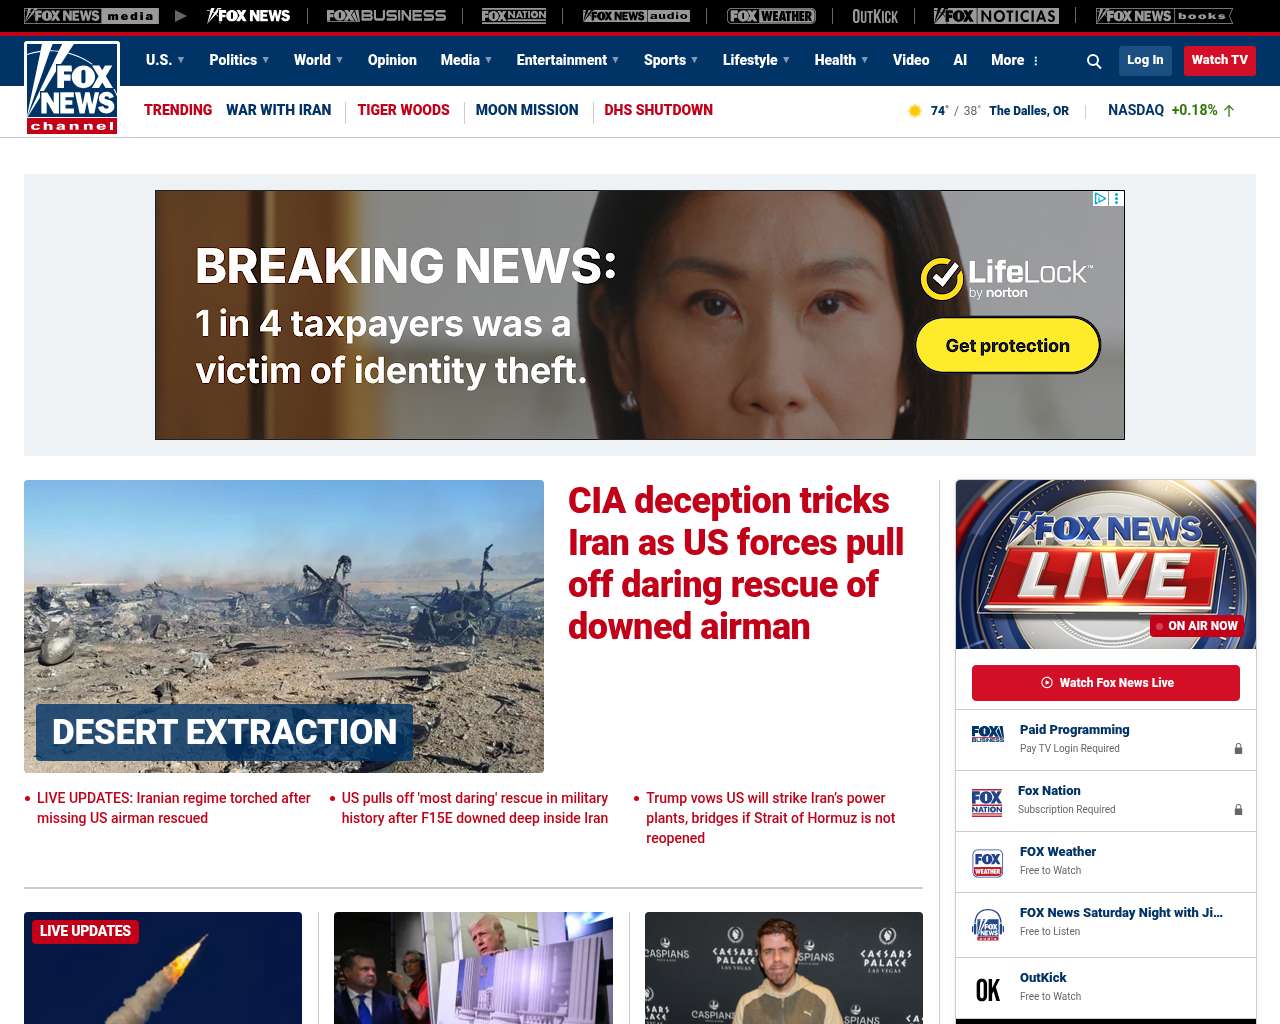Click the NASDAQ +0.18% ticker

1171,110
